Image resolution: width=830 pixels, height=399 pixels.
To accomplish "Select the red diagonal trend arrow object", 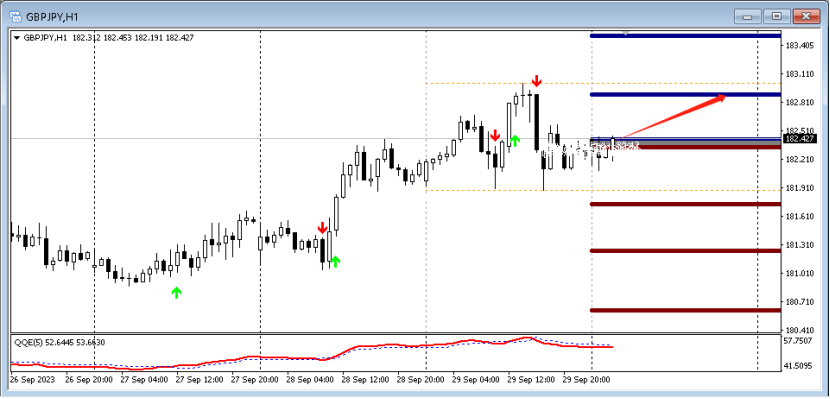I will [x=671, y=117].
